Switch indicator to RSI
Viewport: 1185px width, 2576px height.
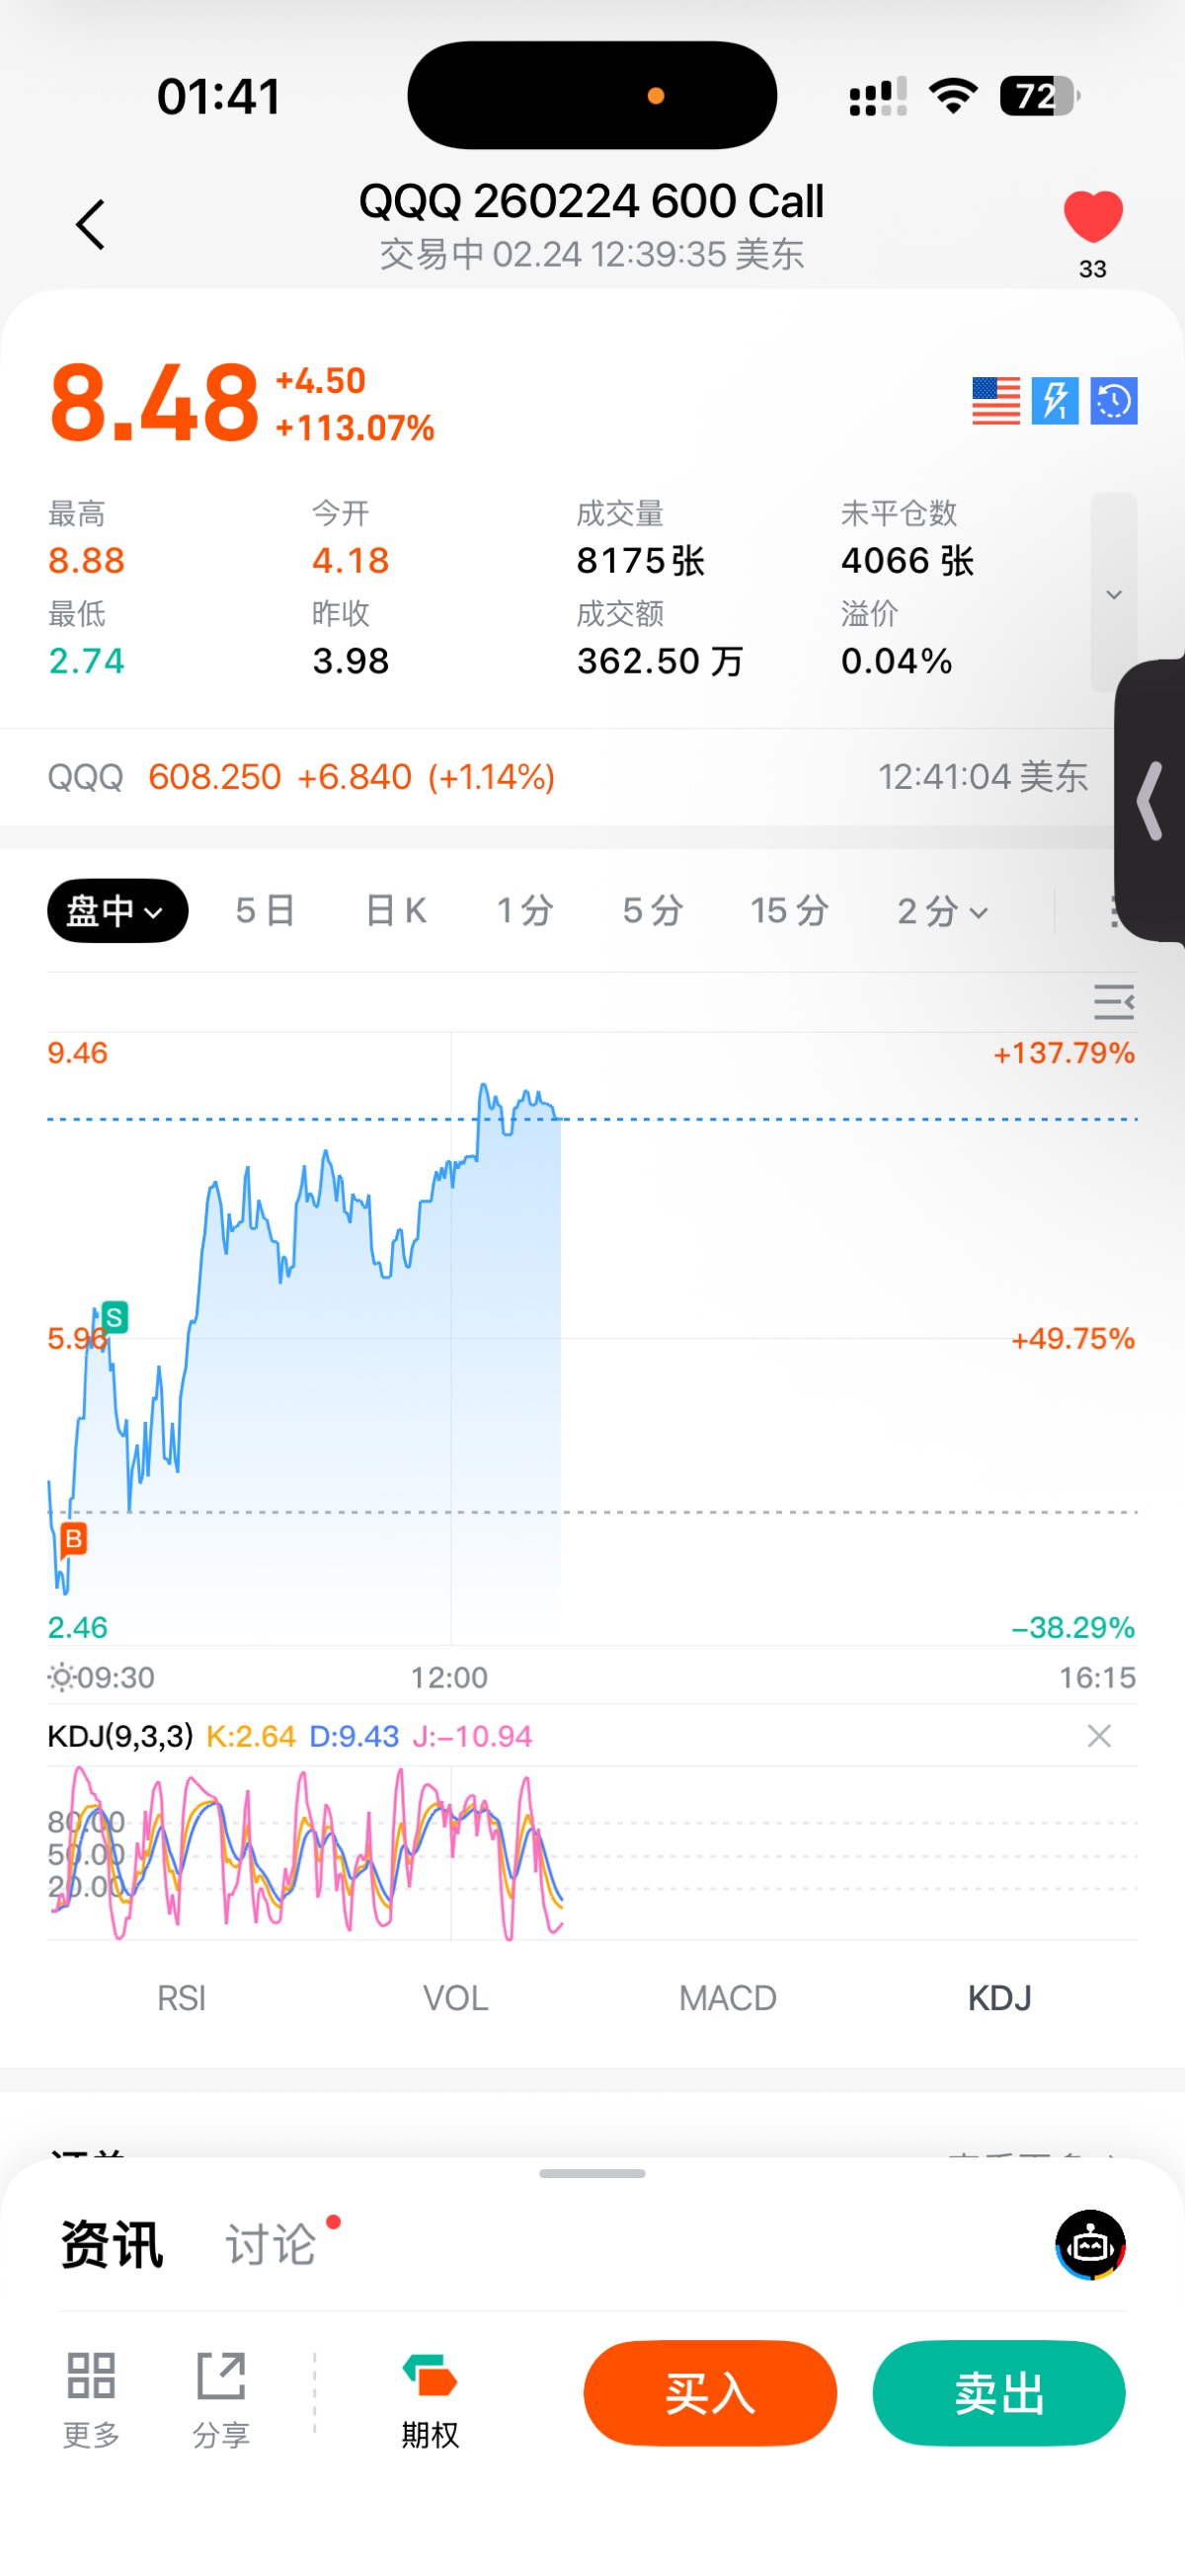(x=181, y=1998)
